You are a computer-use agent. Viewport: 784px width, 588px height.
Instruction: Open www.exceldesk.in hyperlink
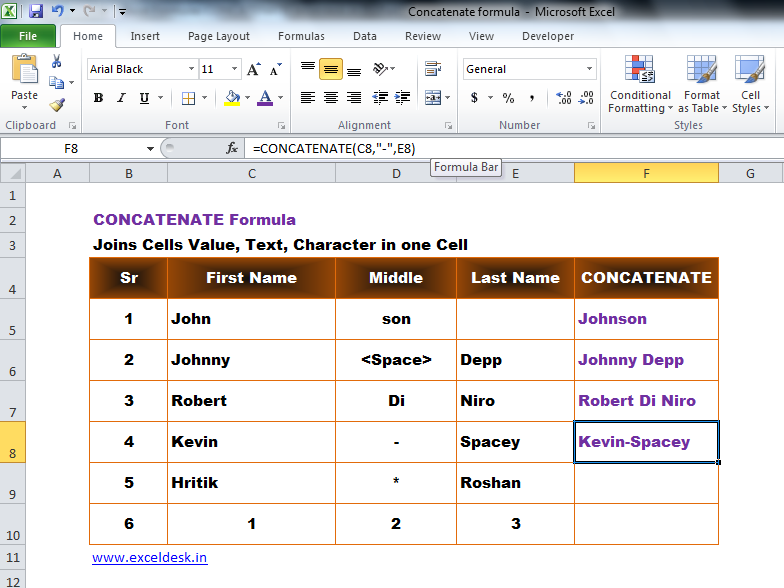150,558
